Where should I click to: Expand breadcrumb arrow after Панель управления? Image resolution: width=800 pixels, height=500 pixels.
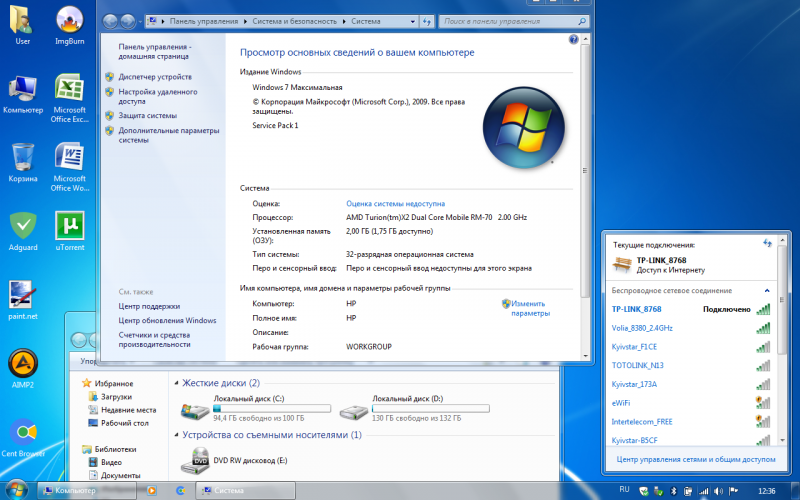point(245,21)
